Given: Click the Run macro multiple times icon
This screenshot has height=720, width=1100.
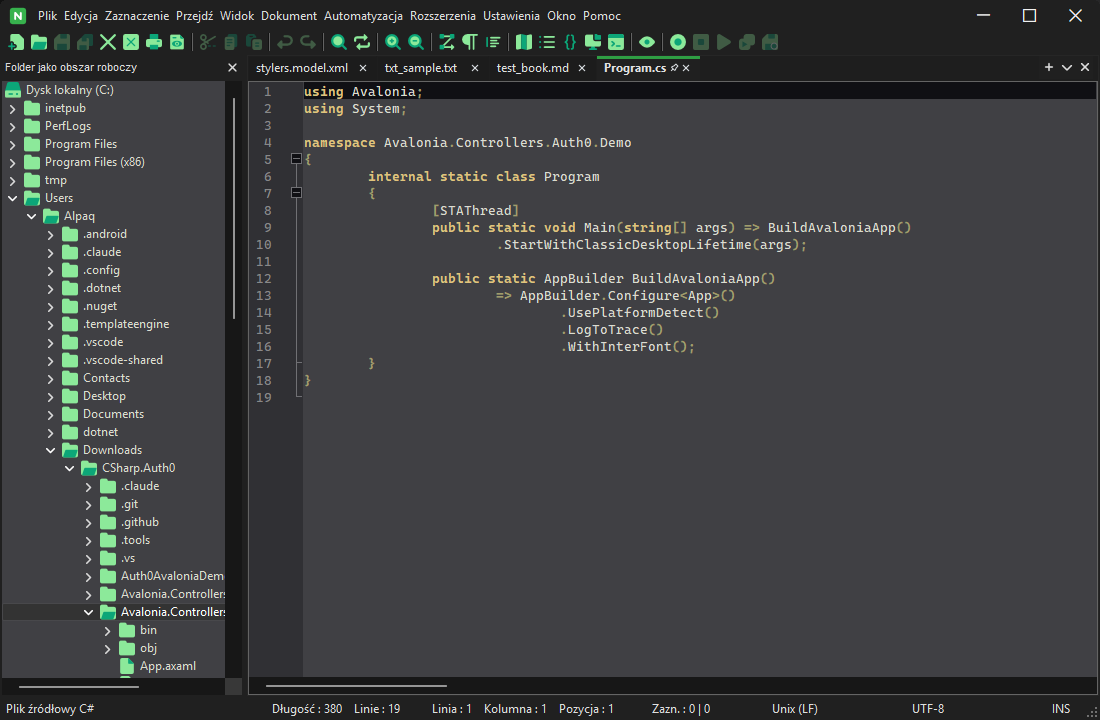Looking at the screenshot, I should pyautogui.click(x=746, y=42).
